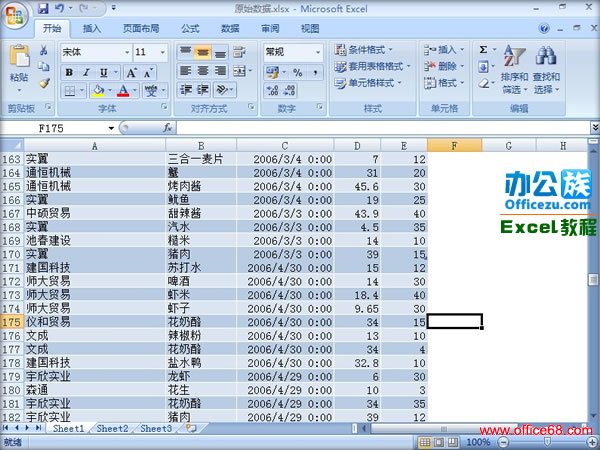Open 条件格式 conditional formatting
The image size is (600, 450).
click(364, 50)
